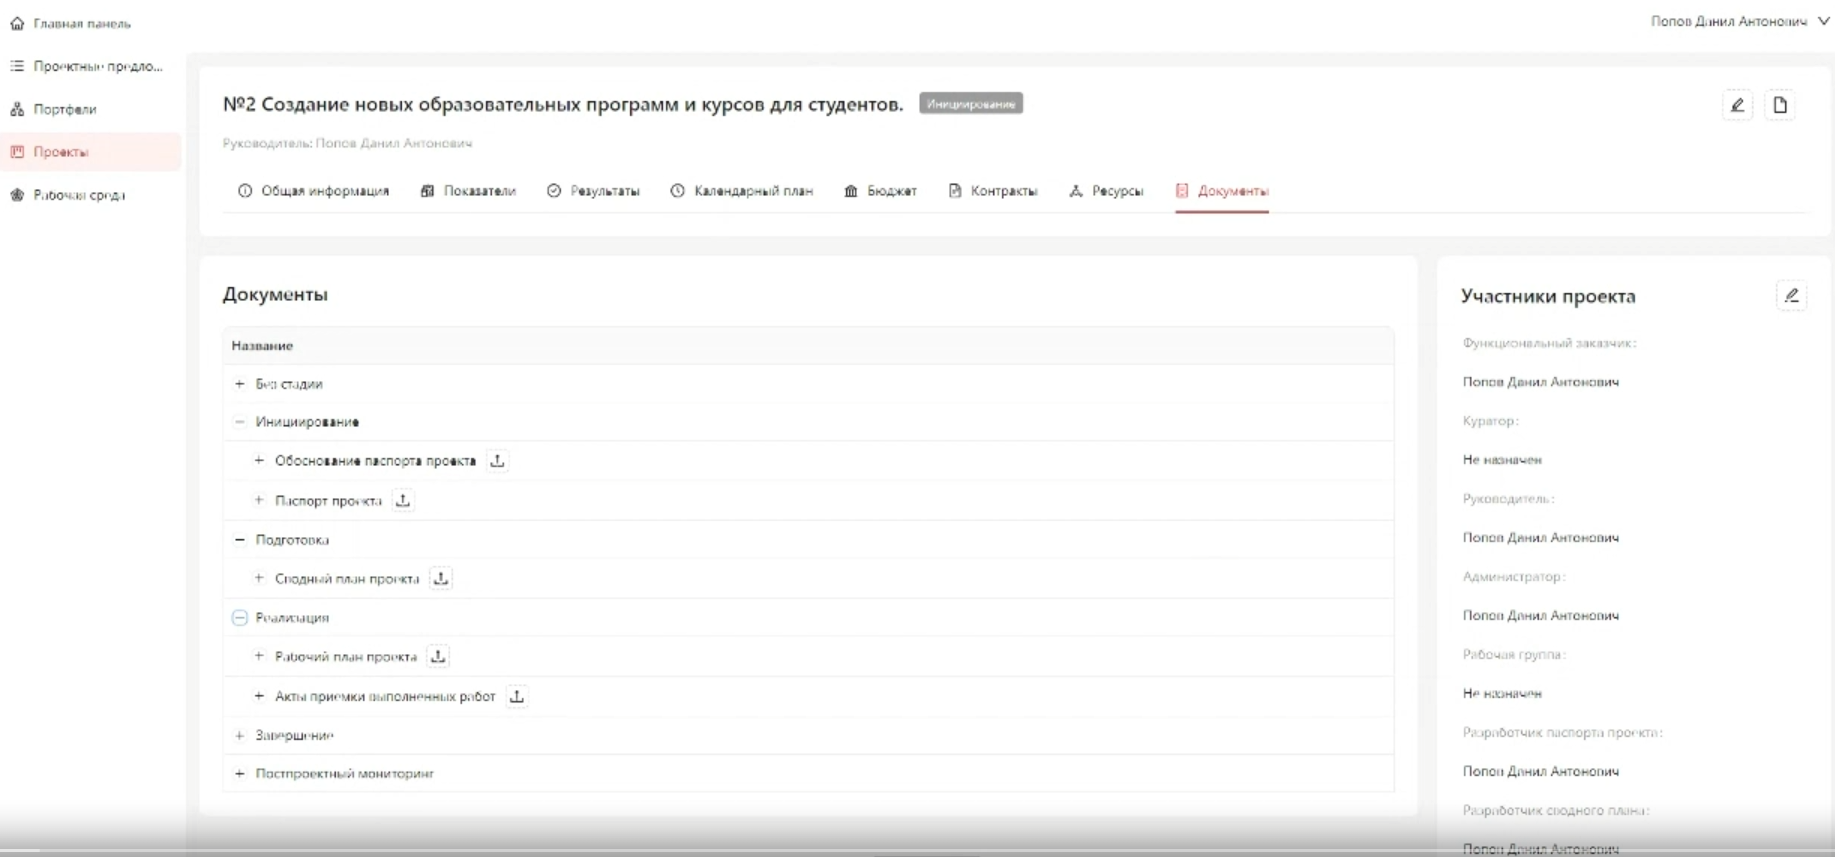Click the Показатели tab icon
Image resolution: width=1835 pixels, height=857 pixels.
[428, 191]
